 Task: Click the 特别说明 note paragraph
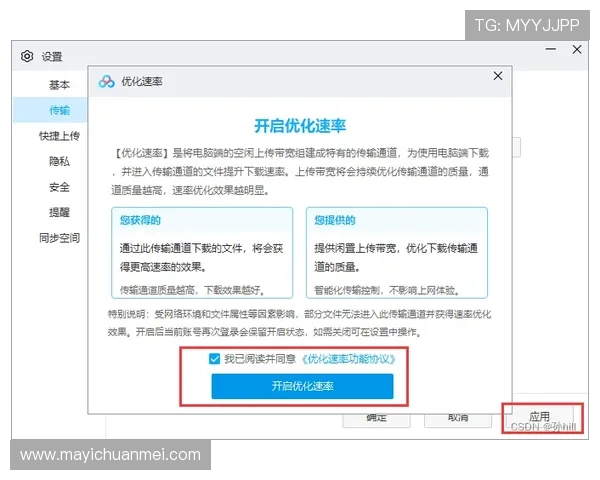point(300,323)
